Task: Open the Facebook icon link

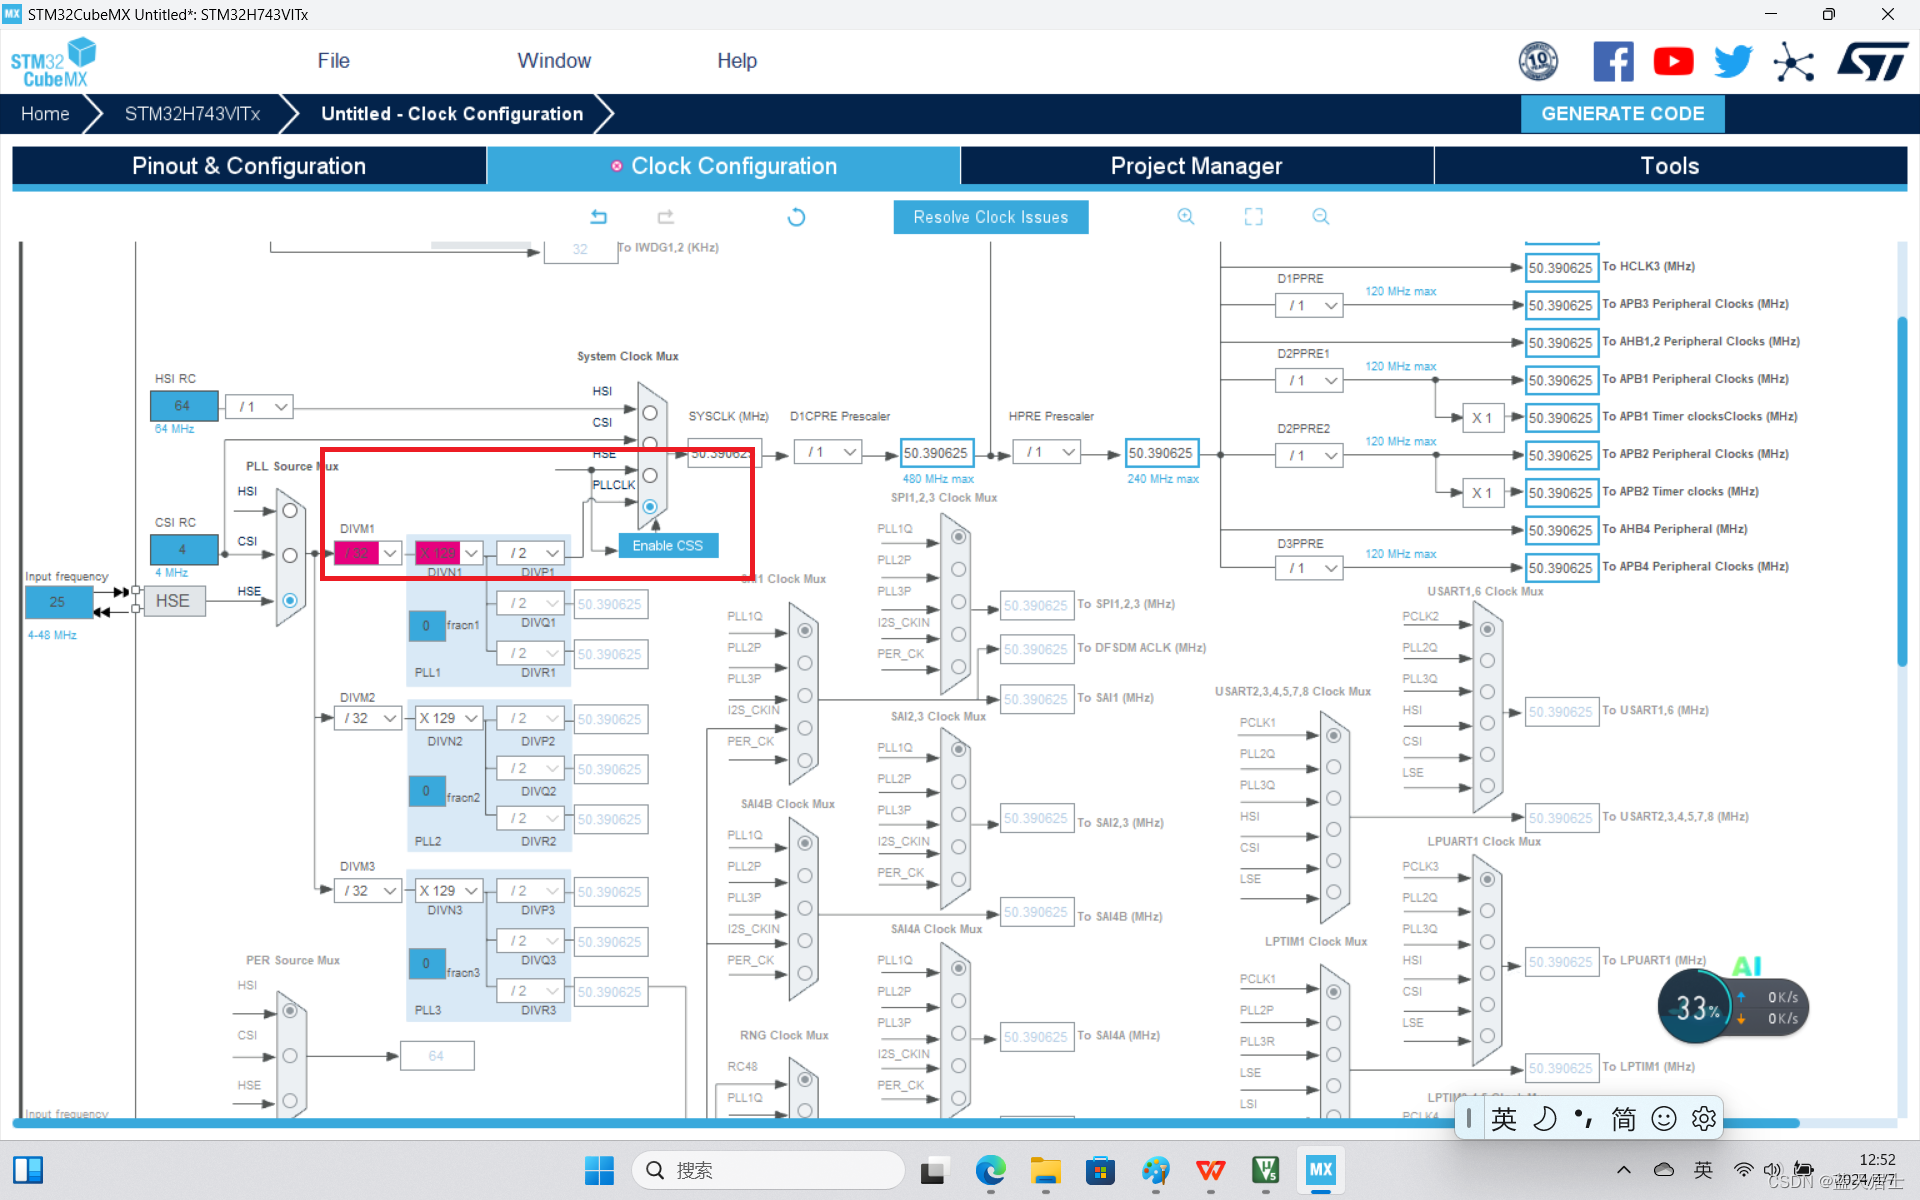Action: coord(1612,62)
